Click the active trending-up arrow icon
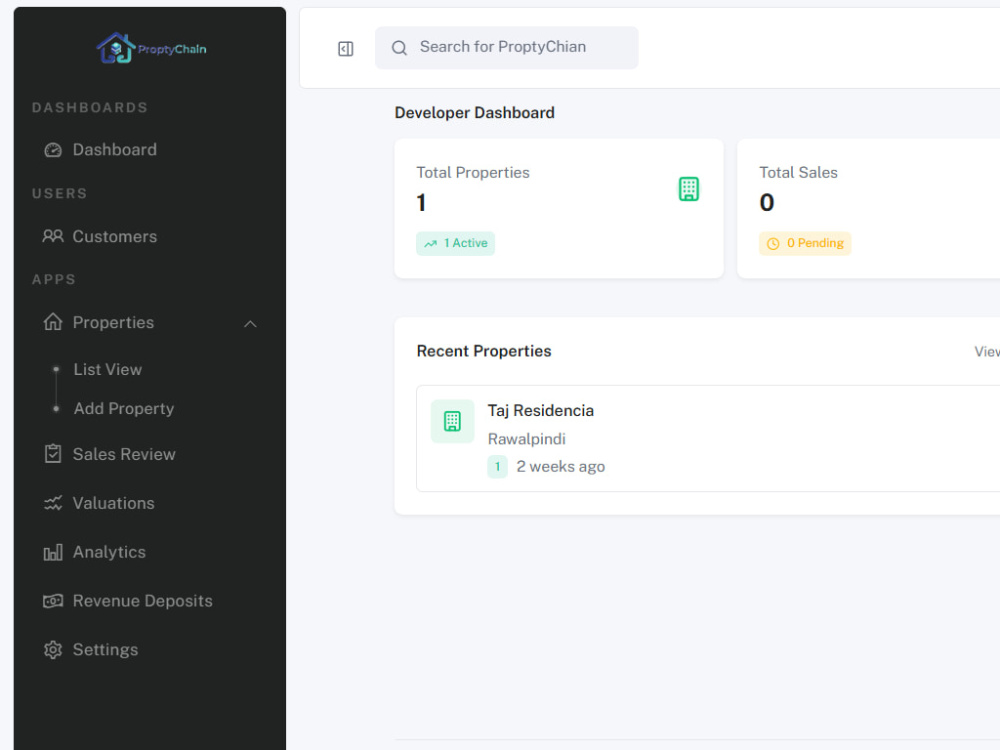1000x750 pixels. pyautogui.click(x=431, y=244)
